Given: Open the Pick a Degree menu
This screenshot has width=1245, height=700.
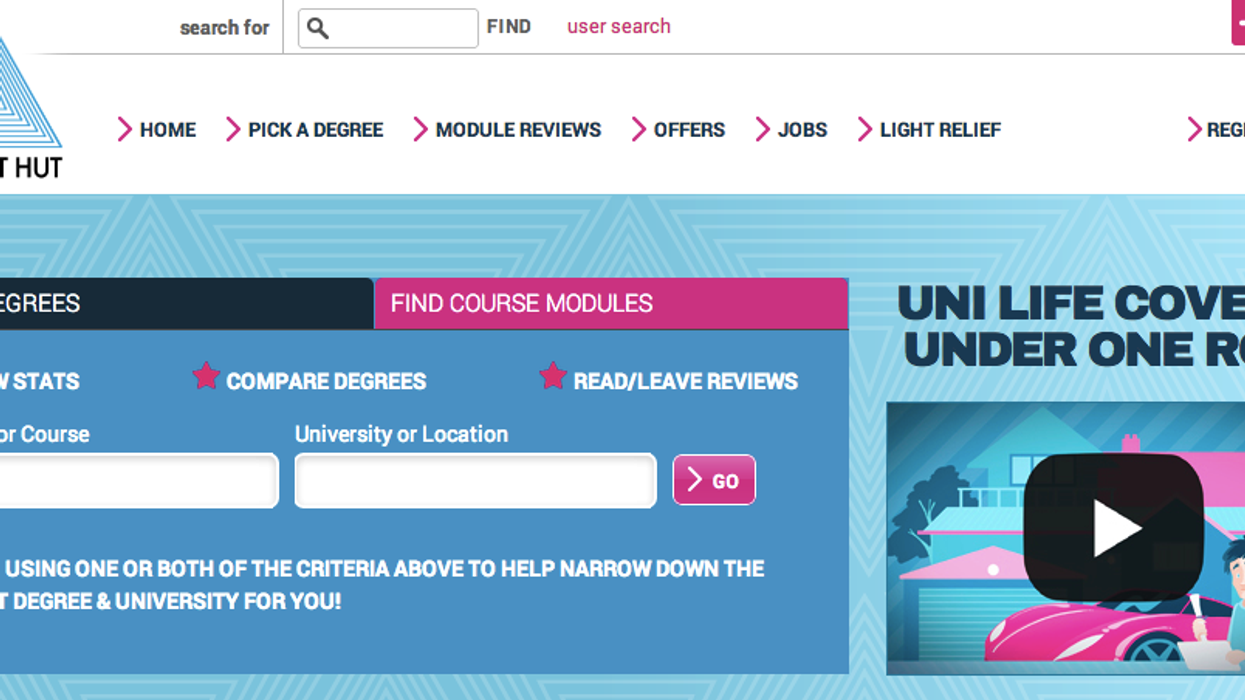Looking at the screenshot, I should [315, 130].
